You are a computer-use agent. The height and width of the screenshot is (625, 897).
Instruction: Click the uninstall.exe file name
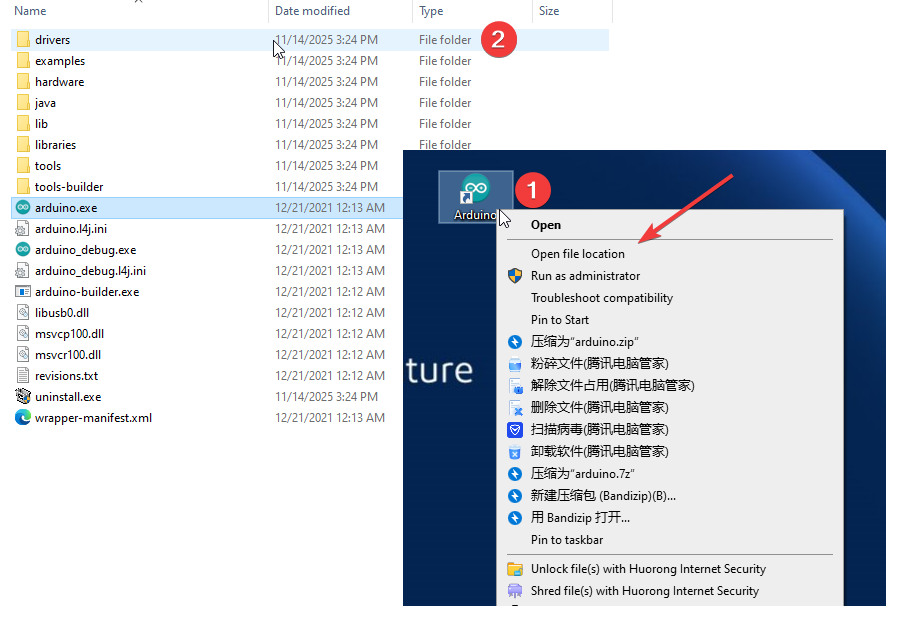coord(68,396)
